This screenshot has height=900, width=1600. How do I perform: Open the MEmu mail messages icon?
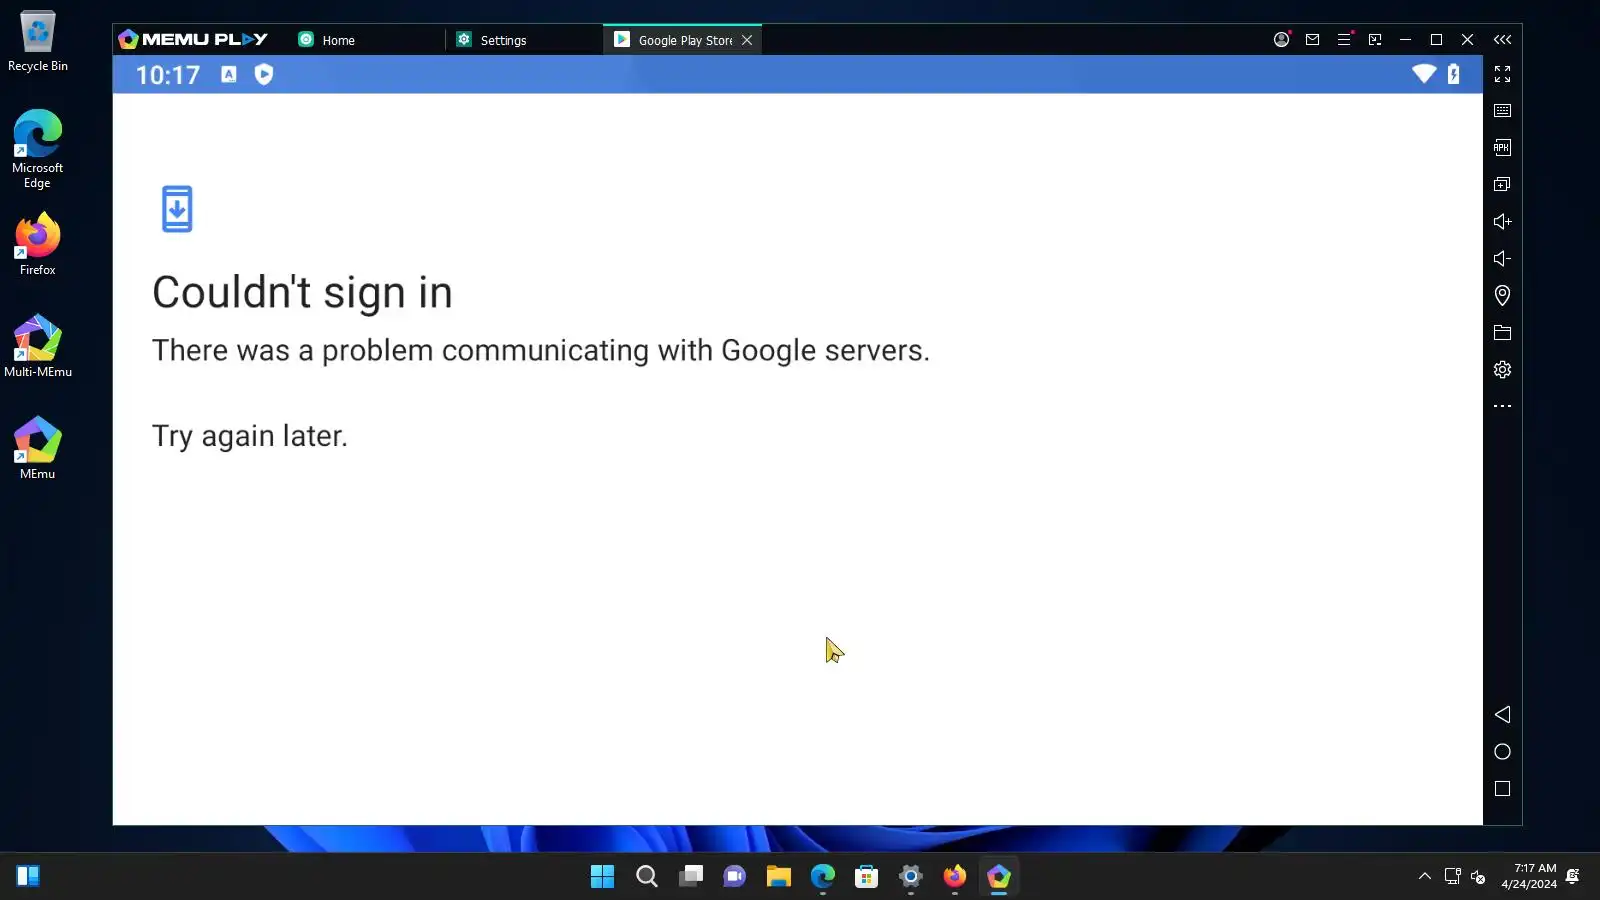pos(1312,40)
